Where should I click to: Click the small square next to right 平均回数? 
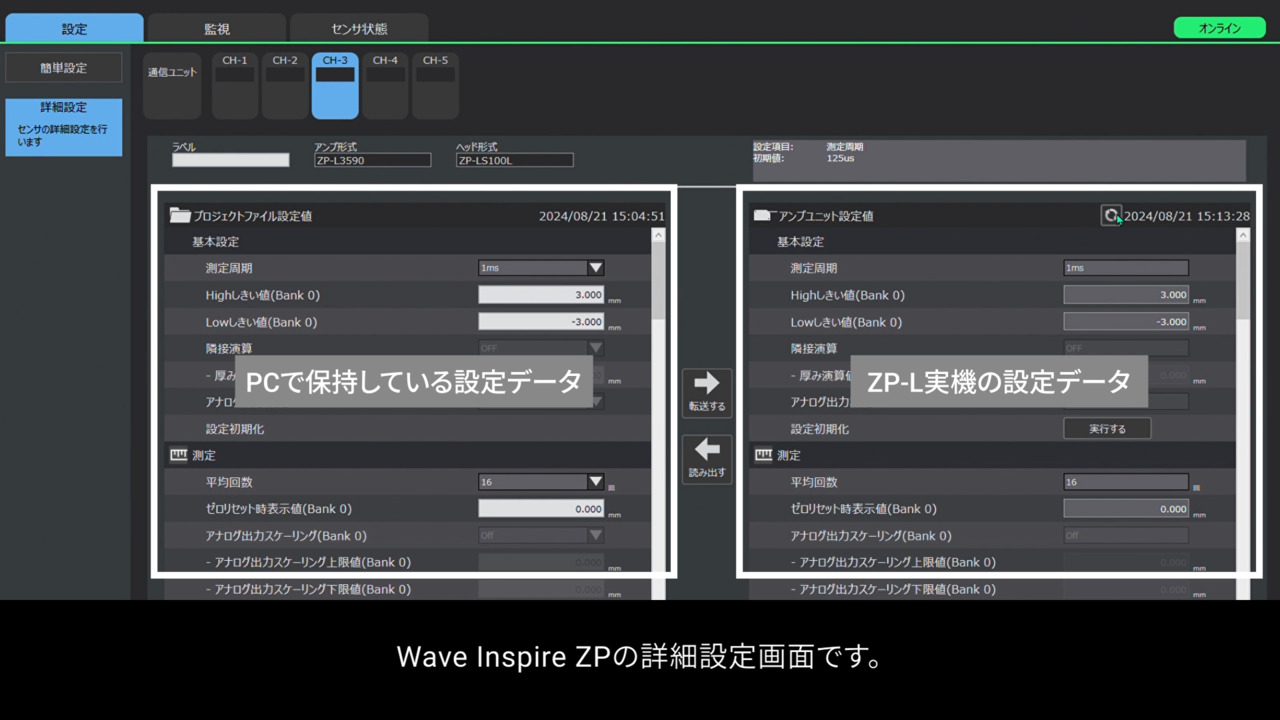1196,488
